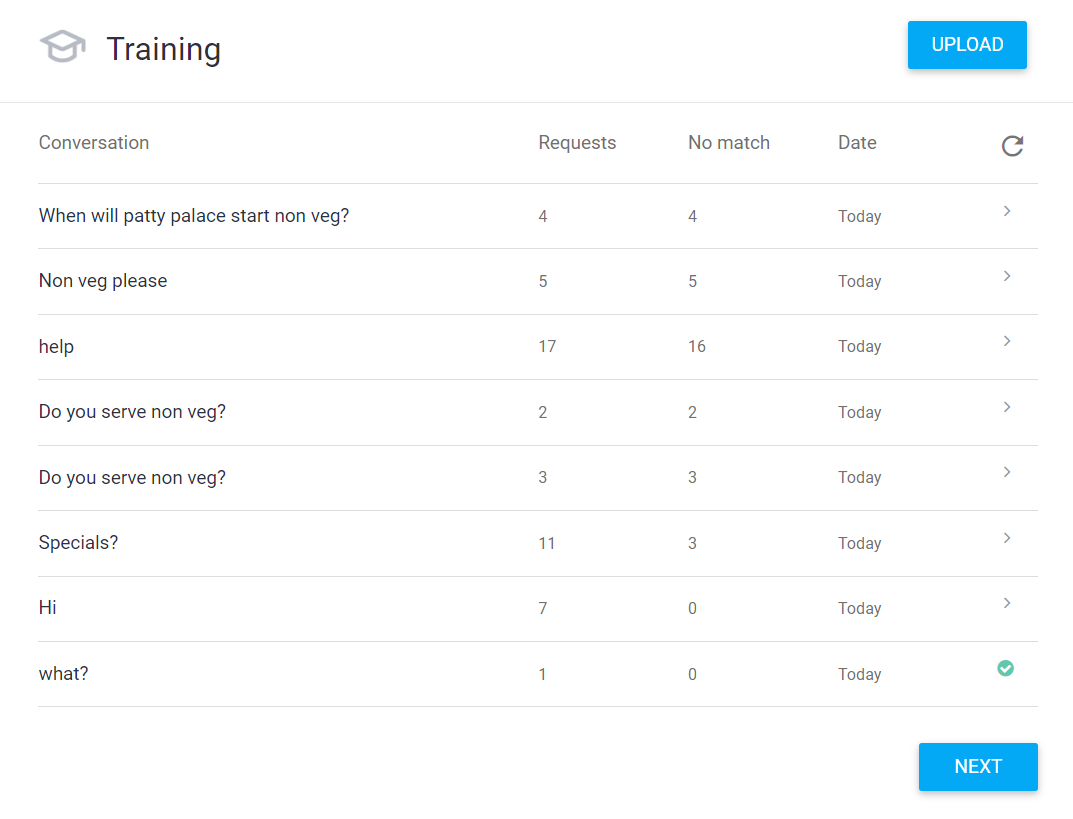The height and width of the screenshot is (819, 1073).
Task: Expand 'When will patty palace start non veg?' chevron
Action: [x=1007, y=211]
